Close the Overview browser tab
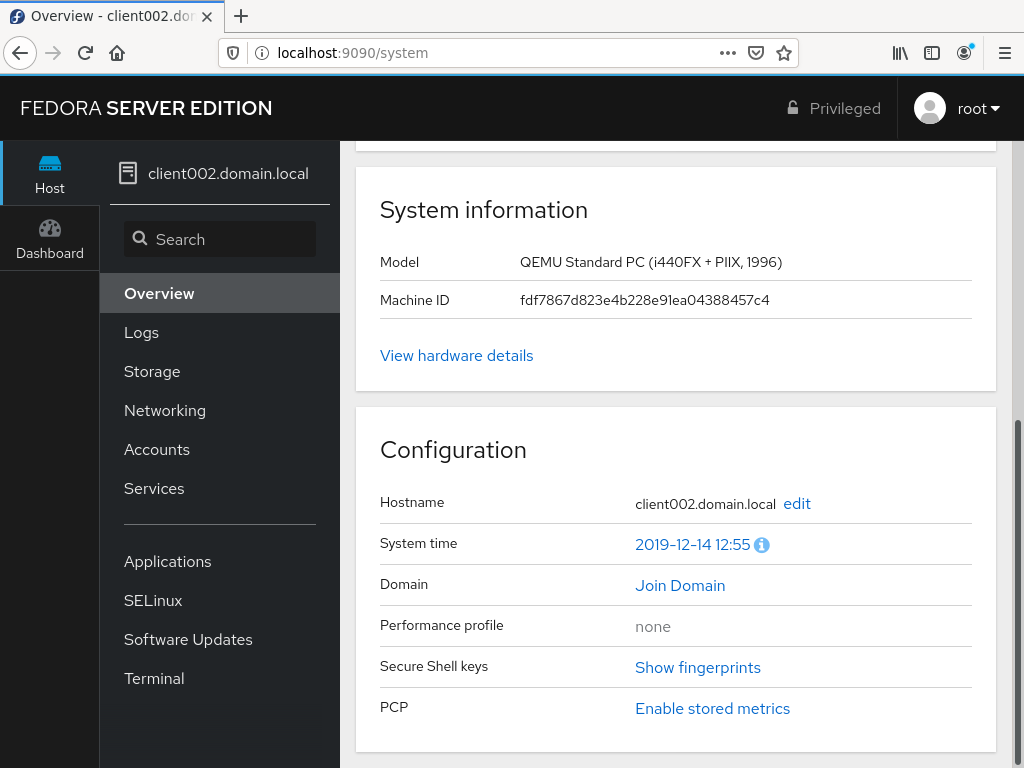The height and width of the screenshot is (768, 1024). pos(207,17)
